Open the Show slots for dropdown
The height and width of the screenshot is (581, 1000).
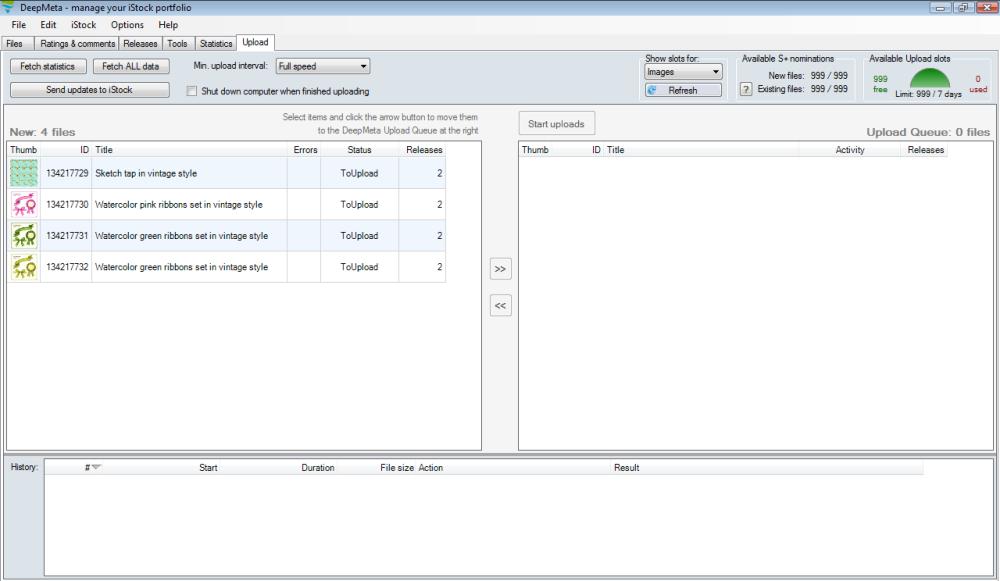point(683,72)
